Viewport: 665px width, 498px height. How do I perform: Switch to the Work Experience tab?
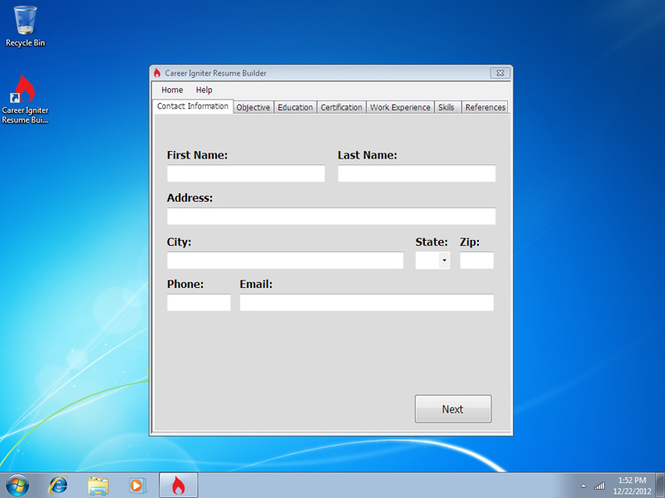click(x=400, y=107)
